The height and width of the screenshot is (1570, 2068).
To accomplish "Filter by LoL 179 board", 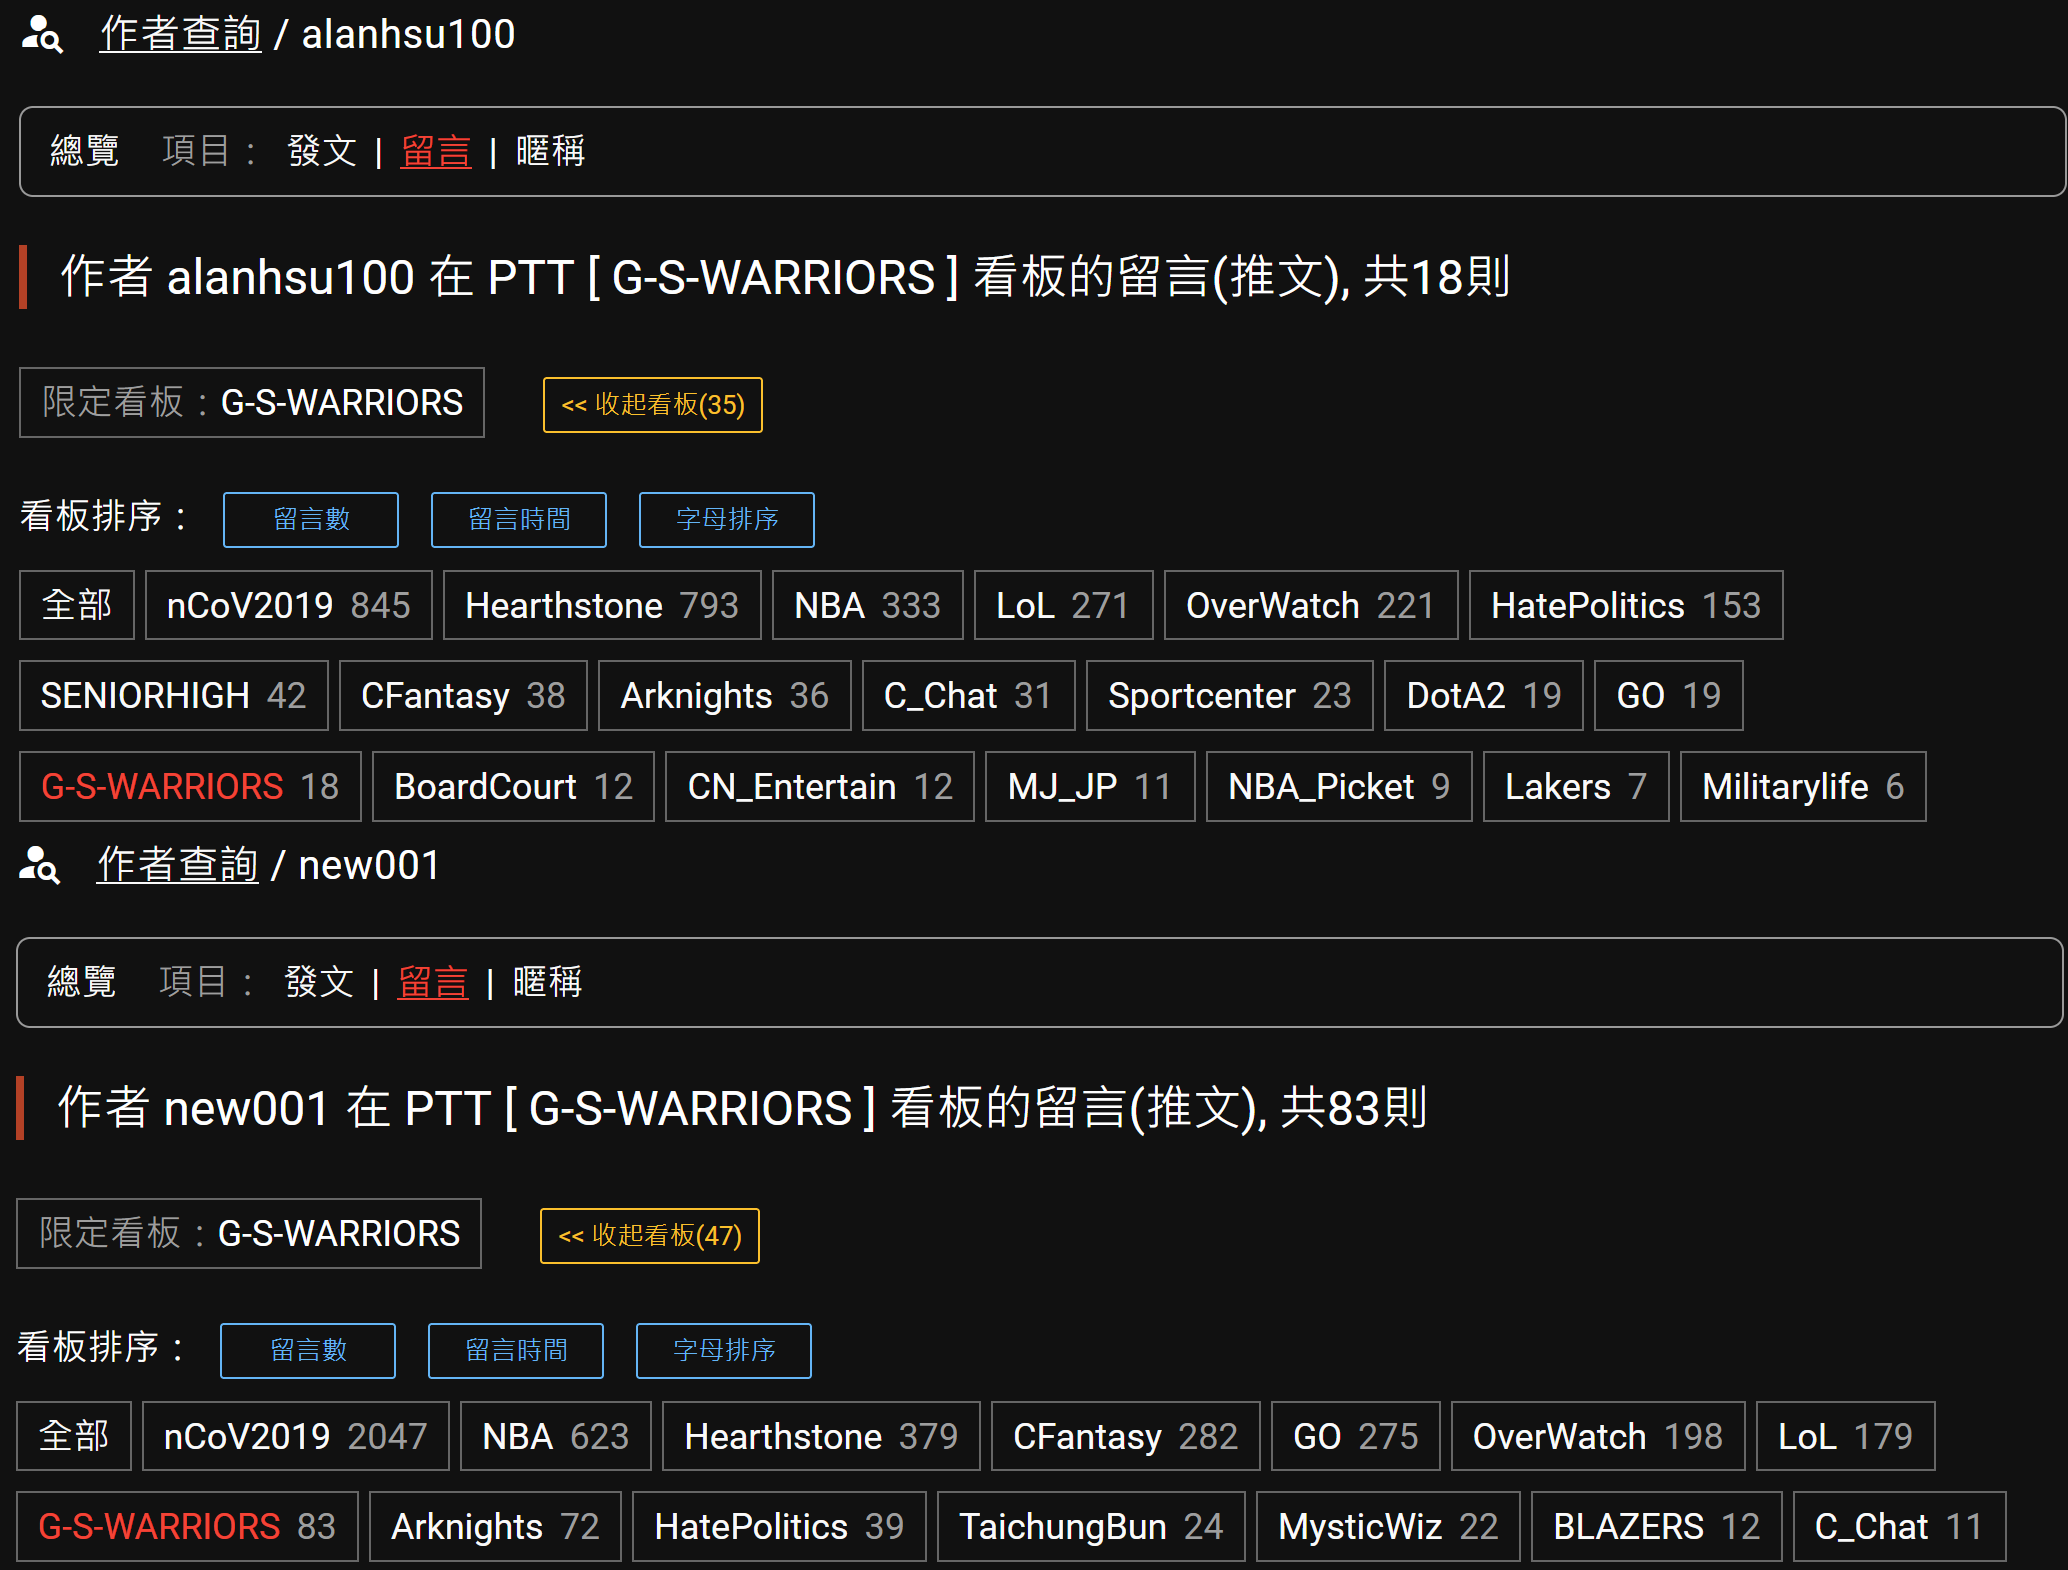I will tap(1846, 1436).
